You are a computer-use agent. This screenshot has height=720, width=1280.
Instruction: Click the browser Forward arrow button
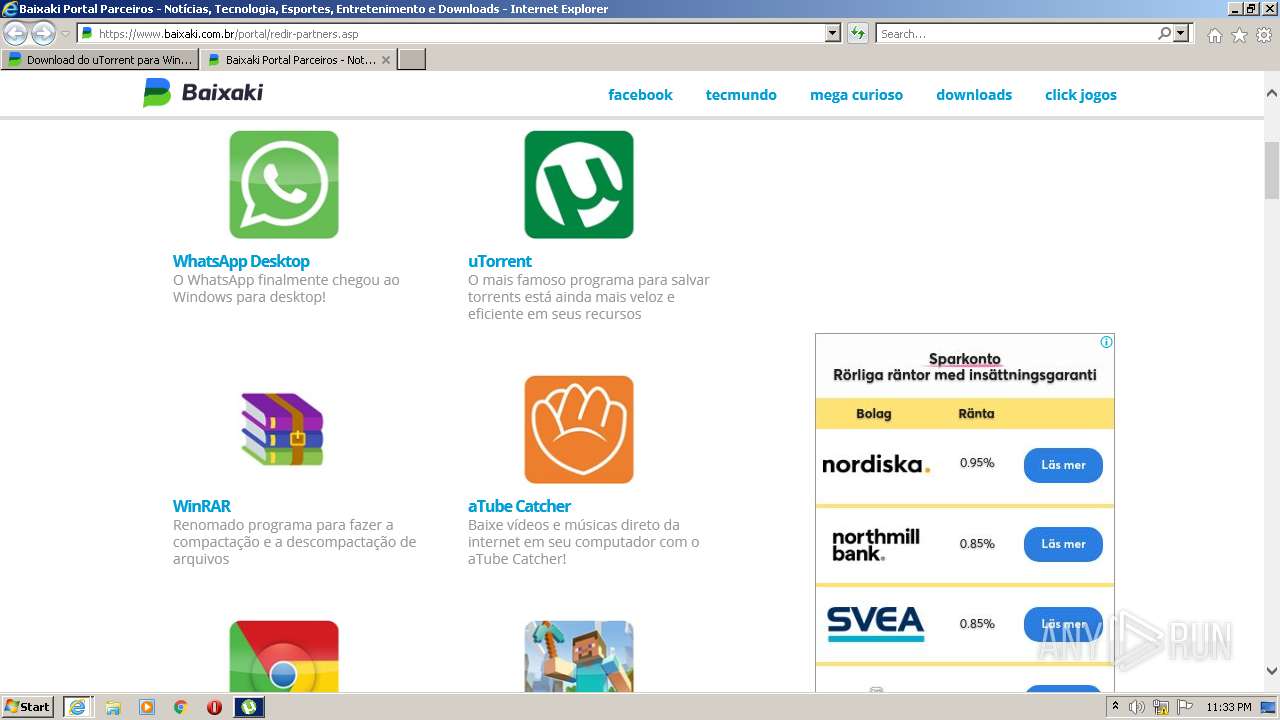43,34
